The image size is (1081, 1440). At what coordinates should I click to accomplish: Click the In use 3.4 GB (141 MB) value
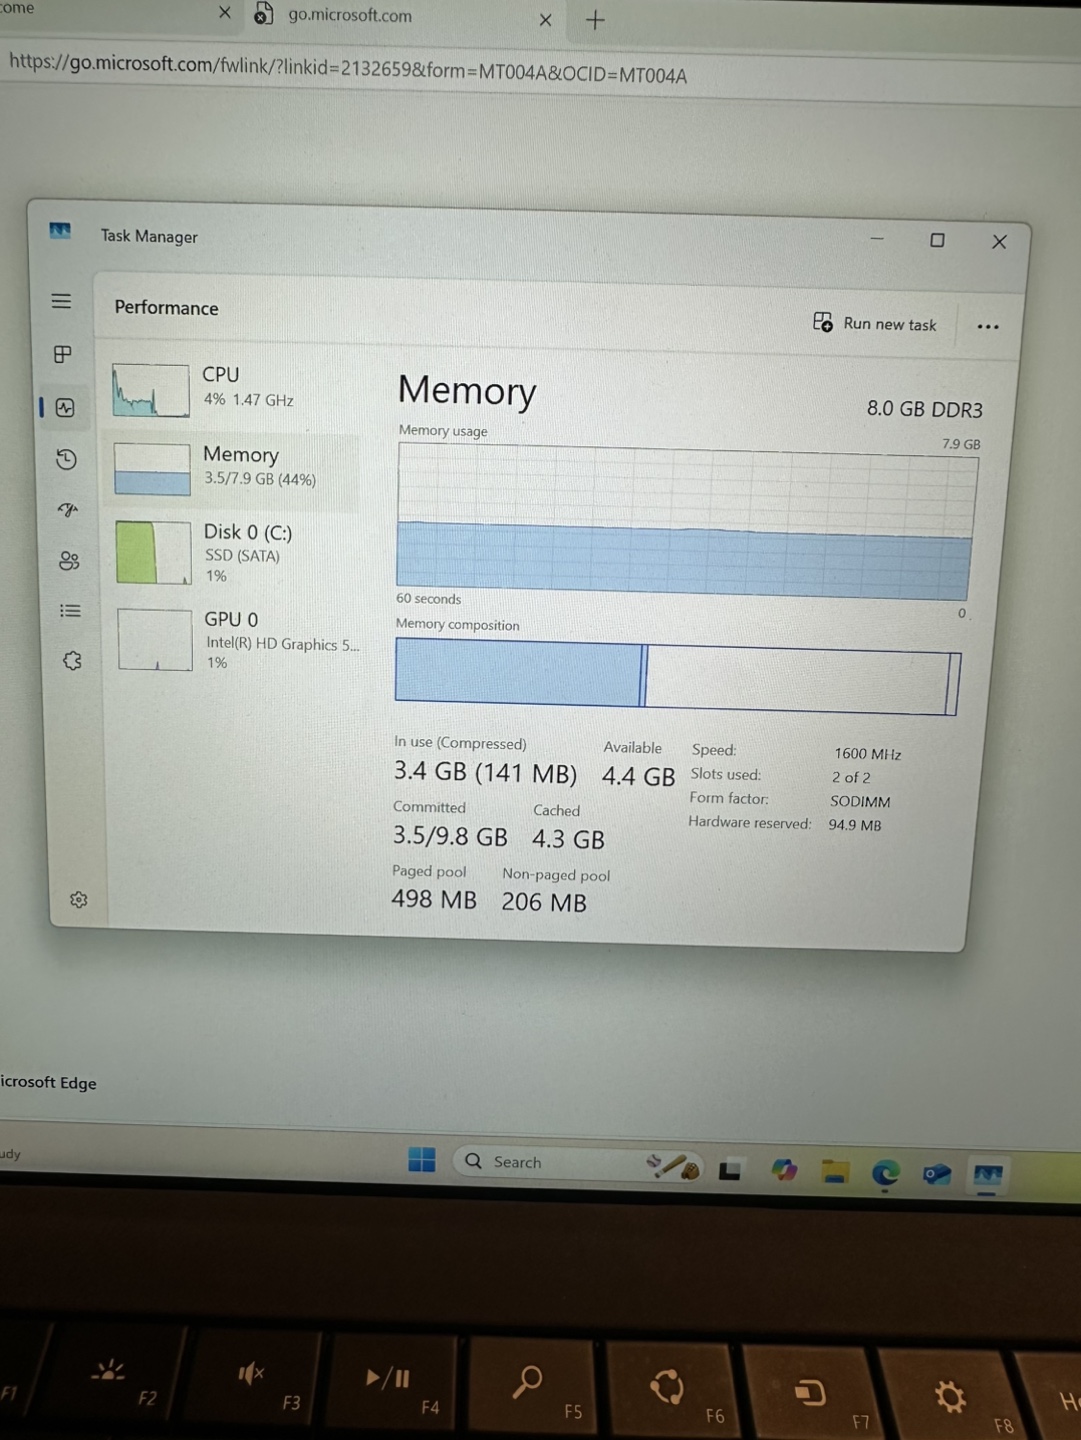(485, 773)
